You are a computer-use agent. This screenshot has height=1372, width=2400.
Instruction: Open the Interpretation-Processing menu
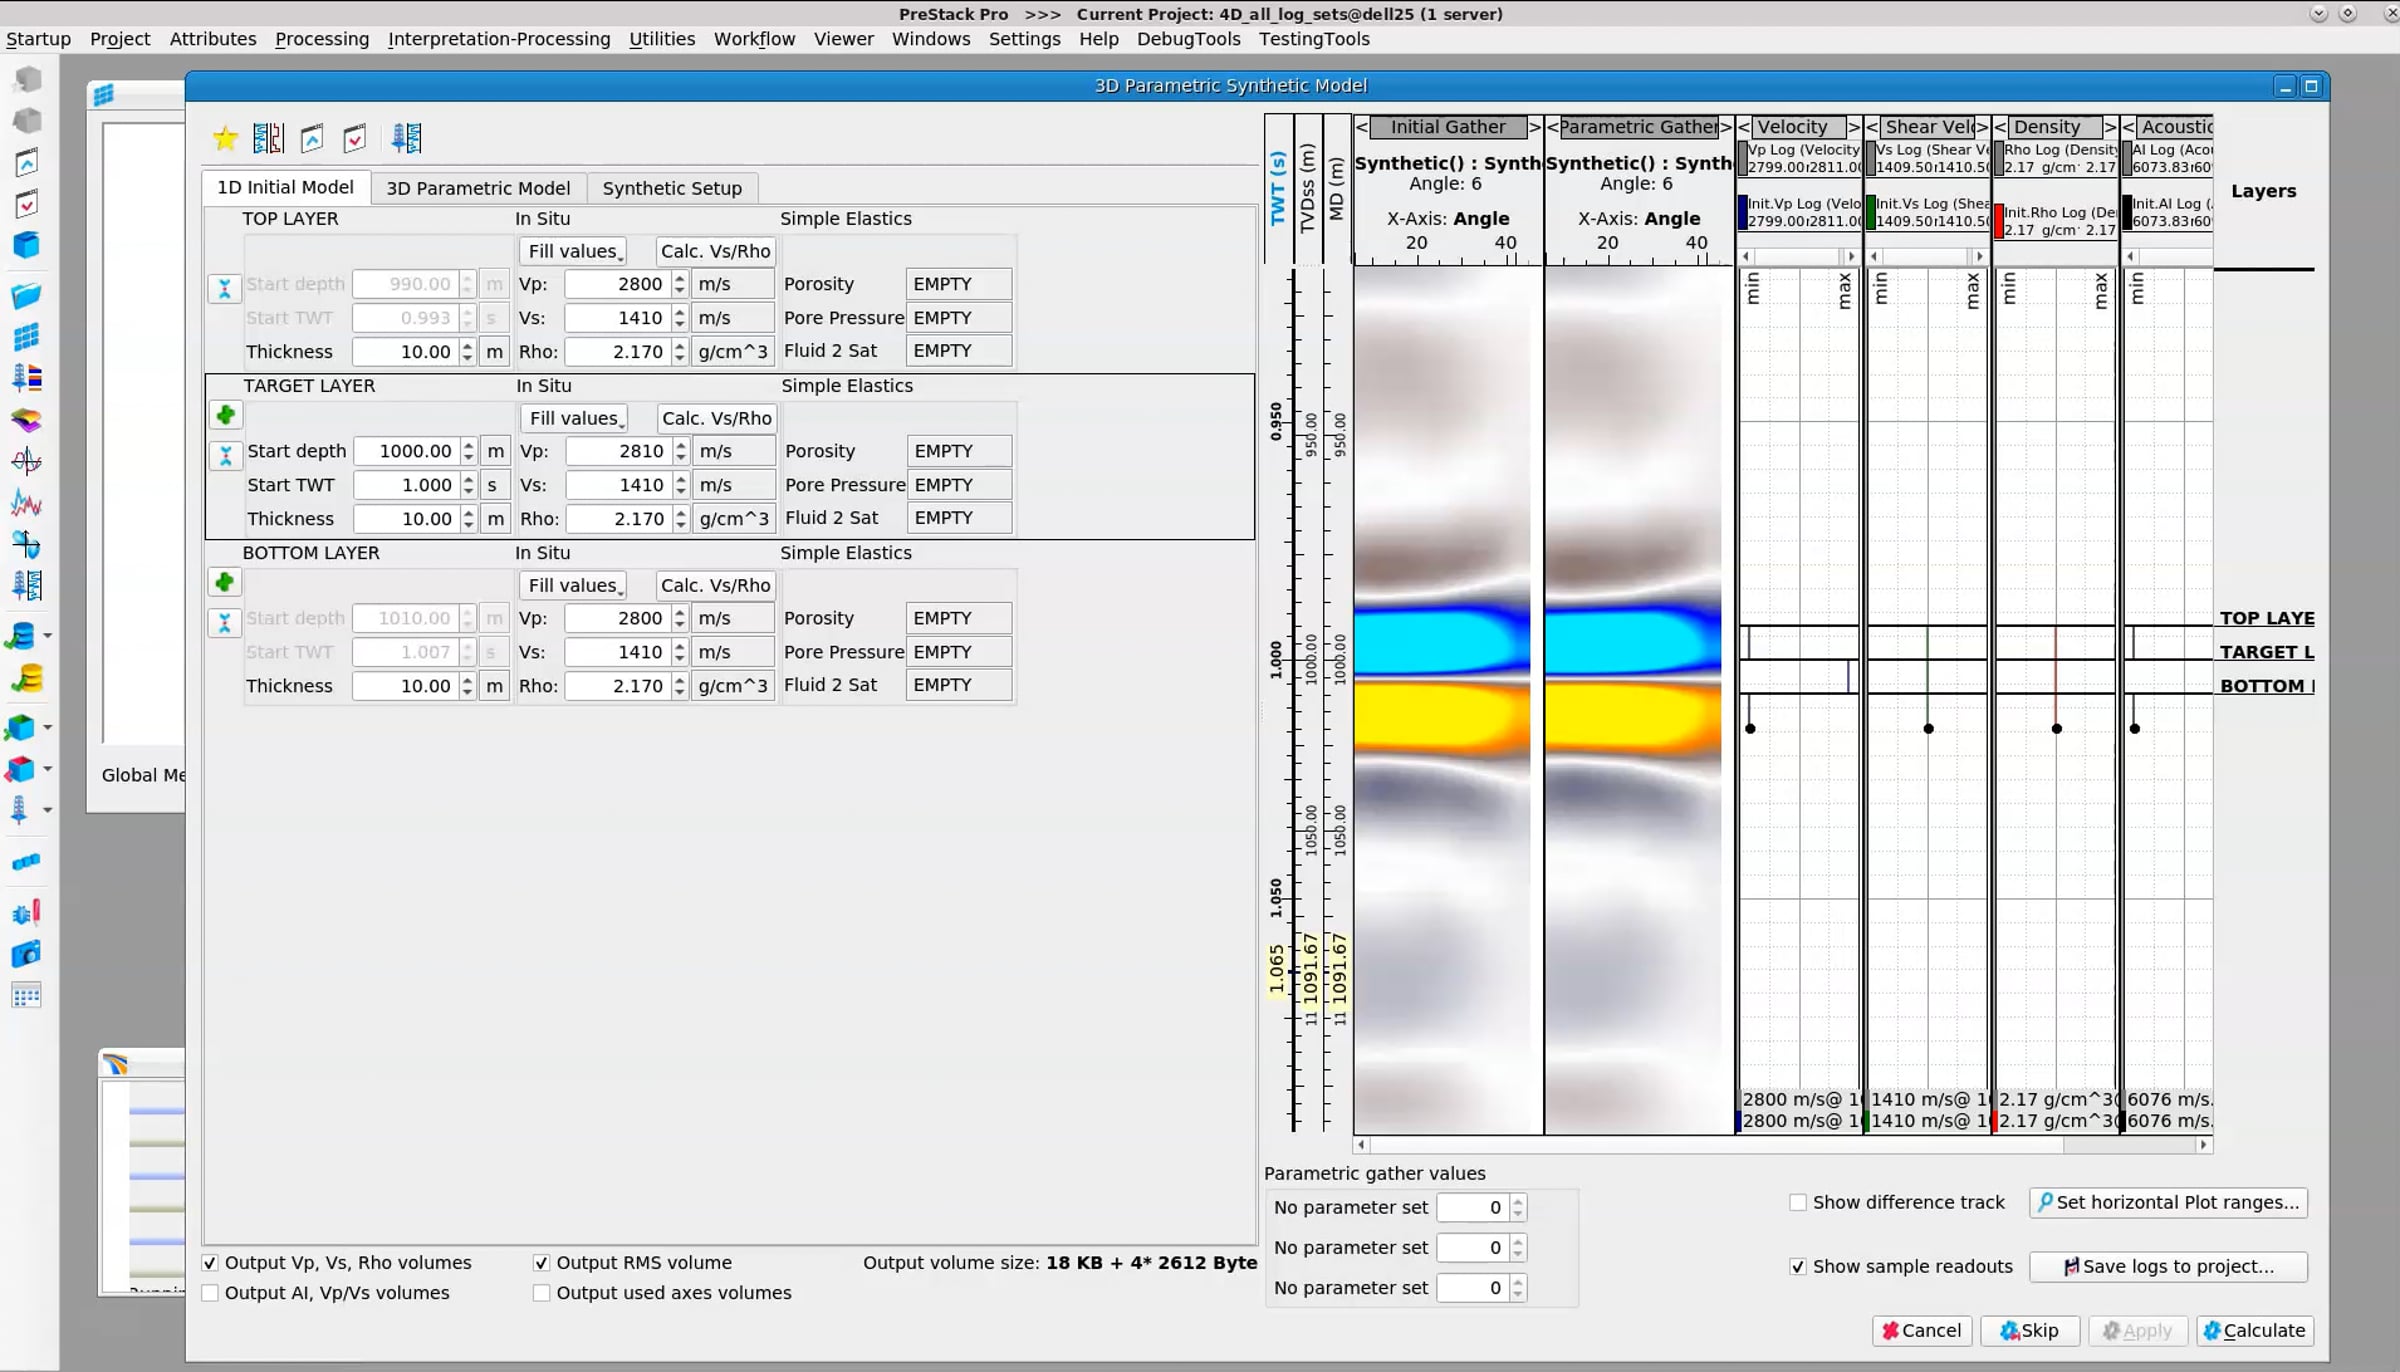[499, 39]
